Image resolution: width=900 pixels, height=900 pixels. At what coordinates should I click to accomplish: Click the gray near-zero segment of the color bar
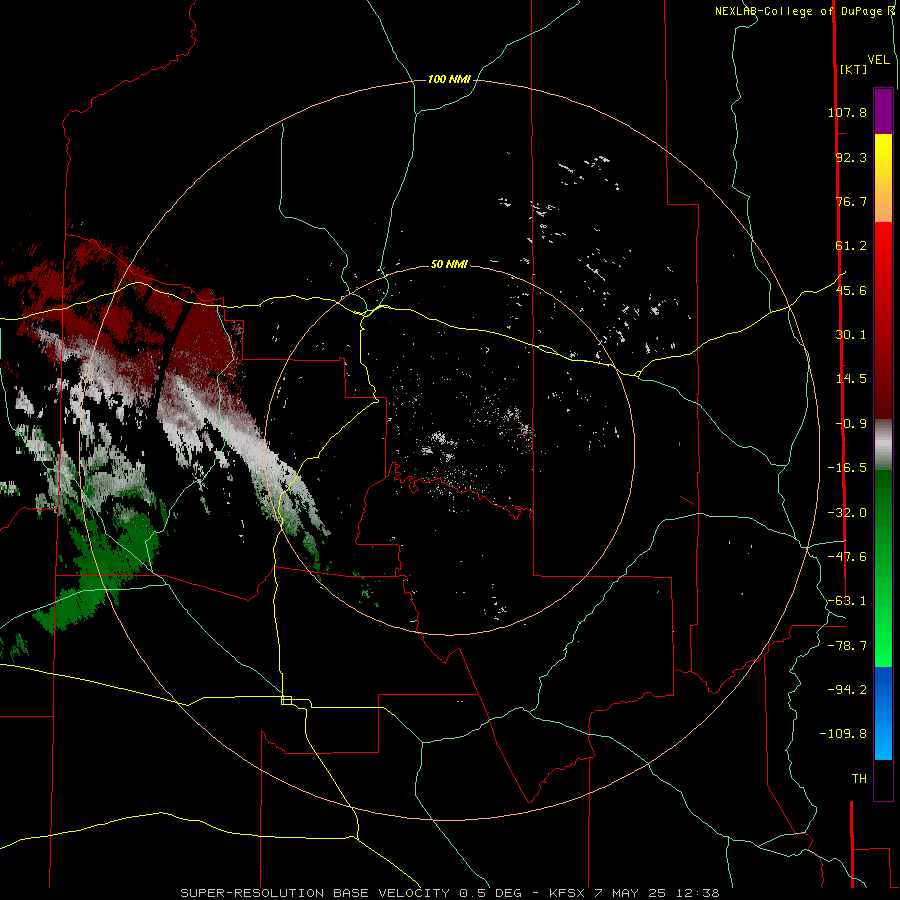click(883, 443)
